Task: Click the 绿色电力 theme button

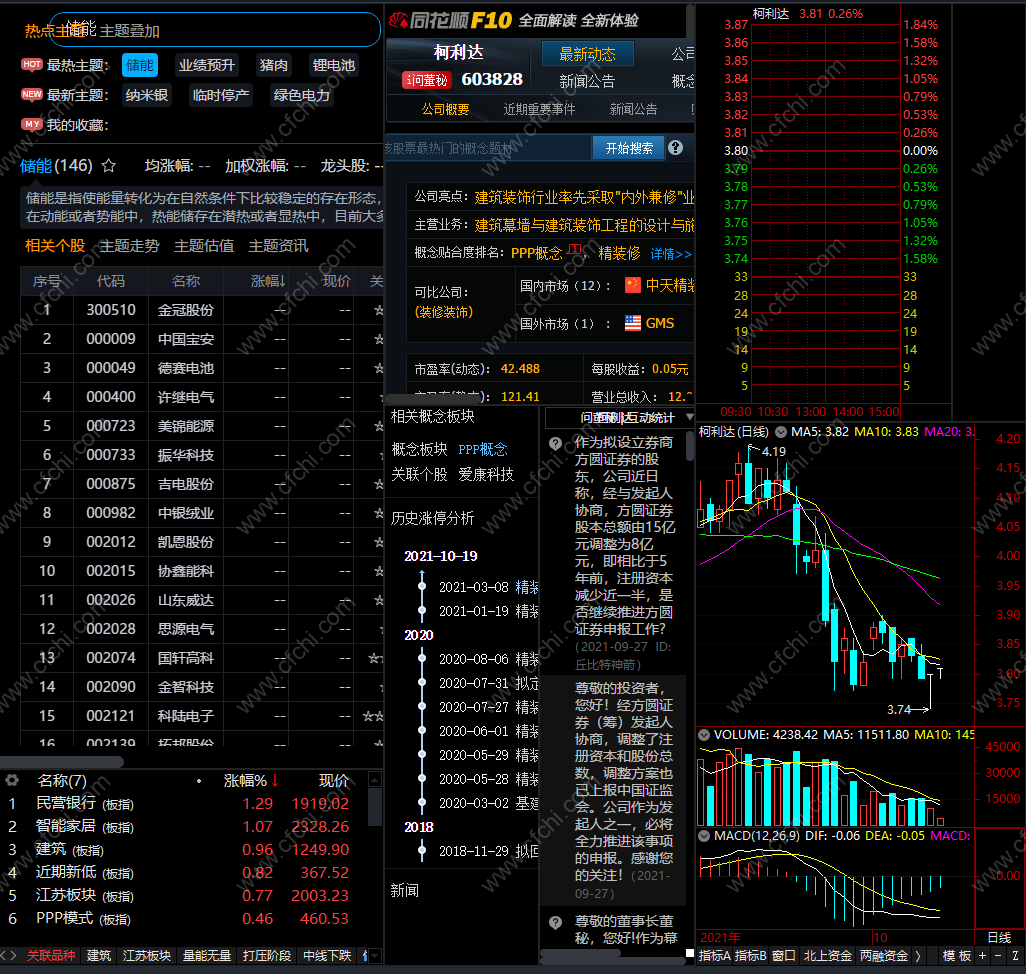Action: (x=302, y=95)
